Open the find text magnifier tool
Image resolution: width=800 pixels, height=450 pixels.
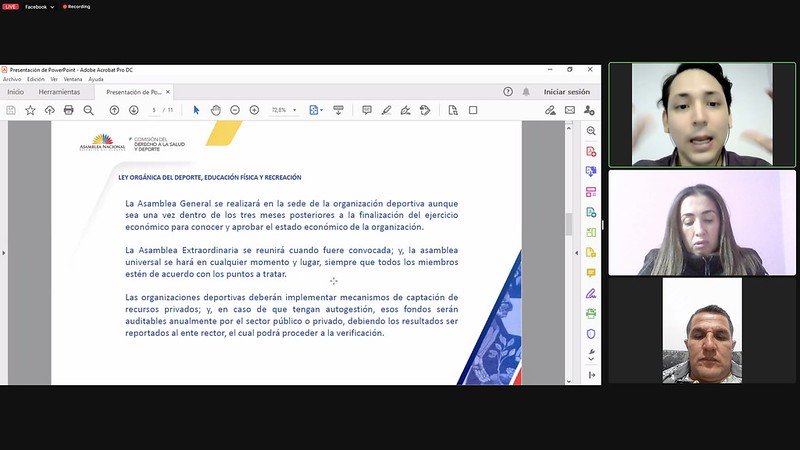pyautogui.click(x=88, y=110)
